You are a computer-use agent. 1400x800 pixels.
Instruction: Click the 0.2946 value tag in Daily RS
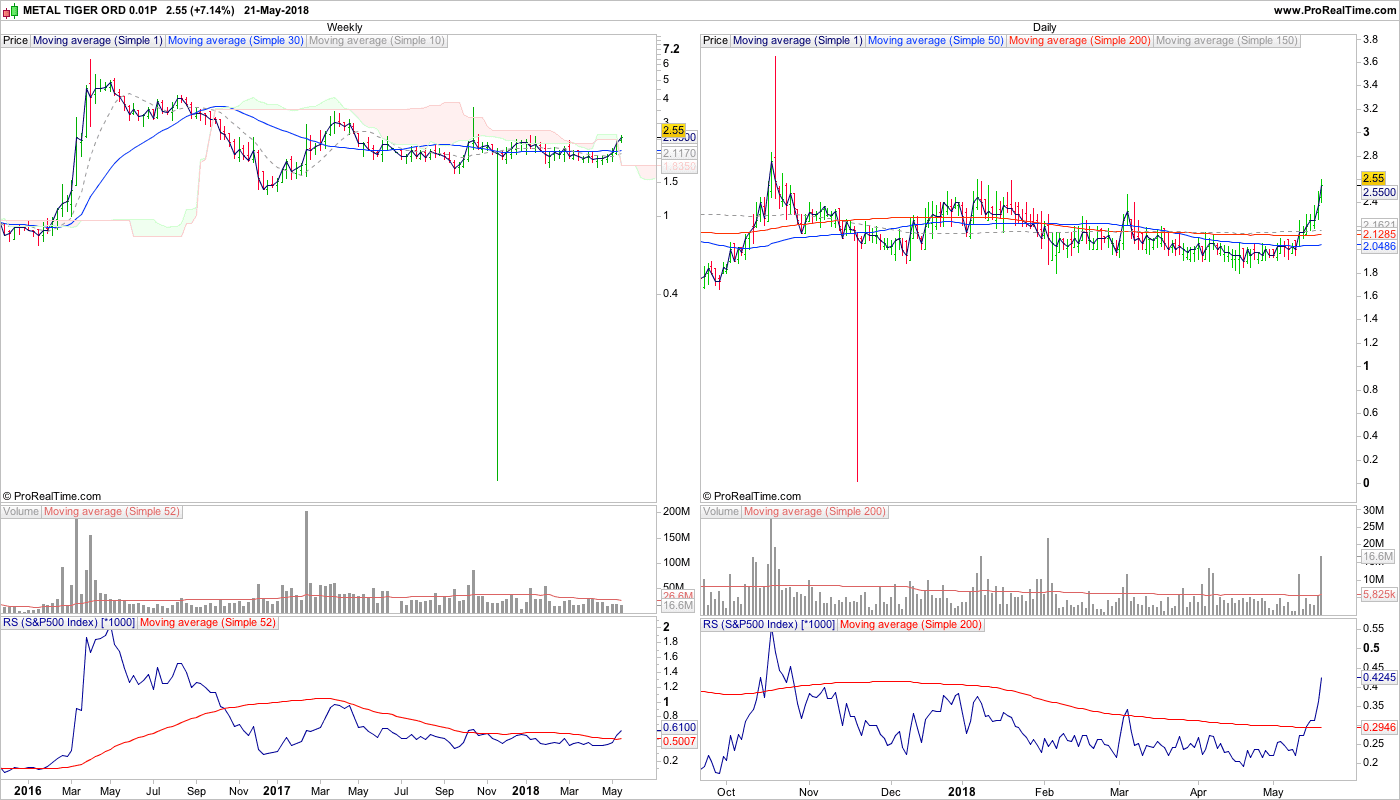(1378, 729)
